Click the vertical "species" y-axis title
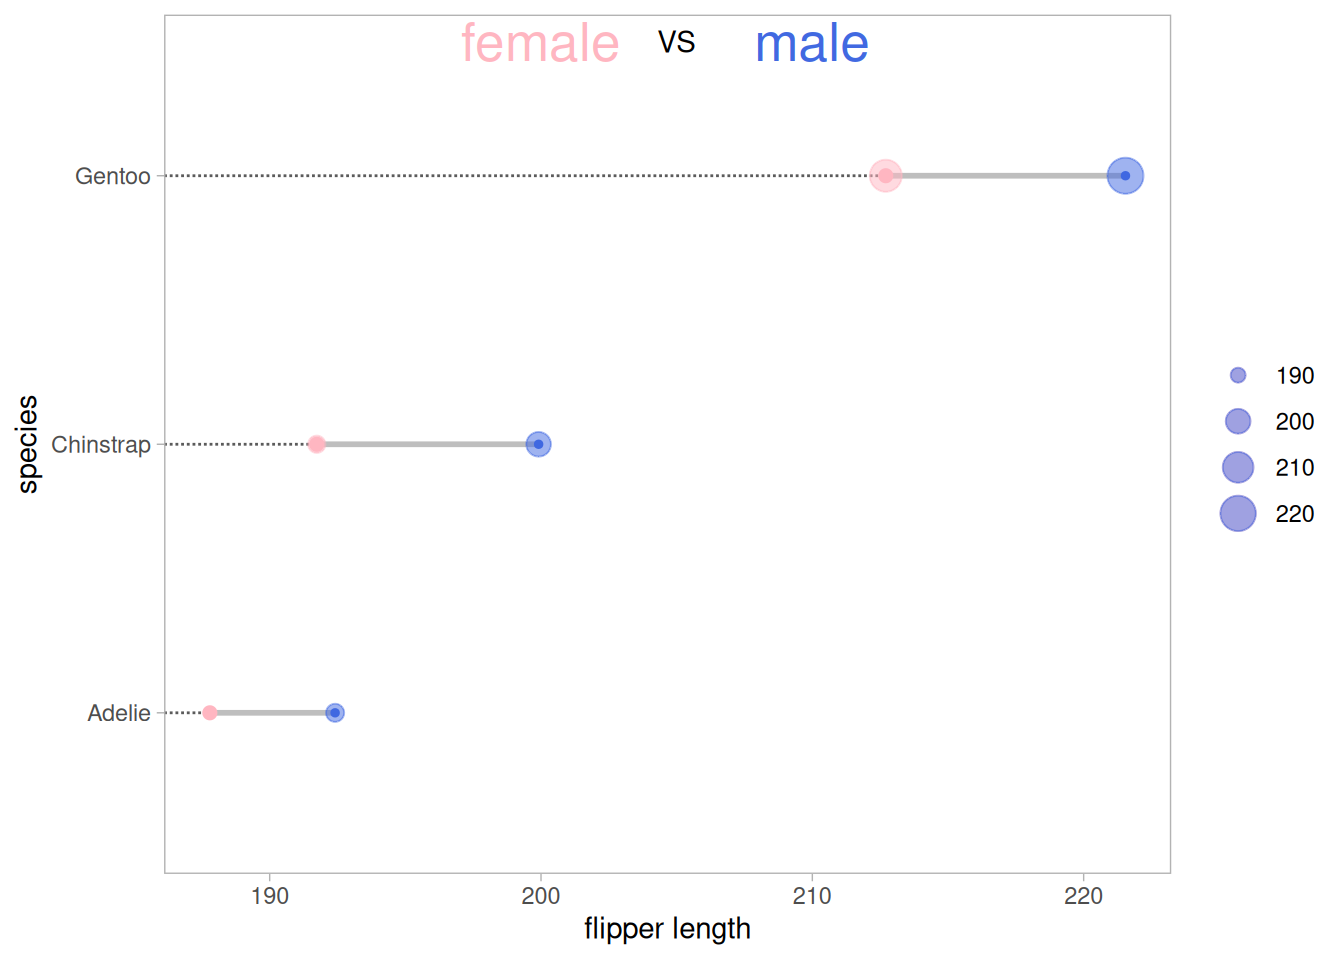Screen dimensions: 1344x960 [x=28, y=444]
